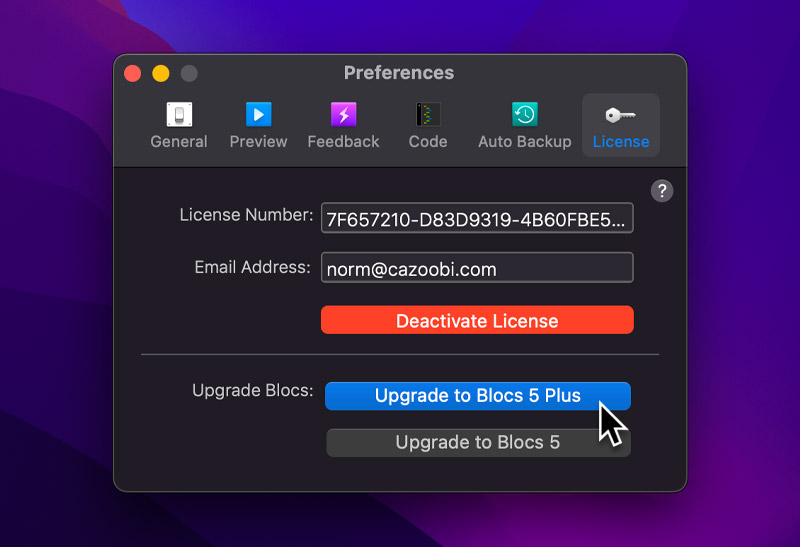Click the License Number label

246,215
